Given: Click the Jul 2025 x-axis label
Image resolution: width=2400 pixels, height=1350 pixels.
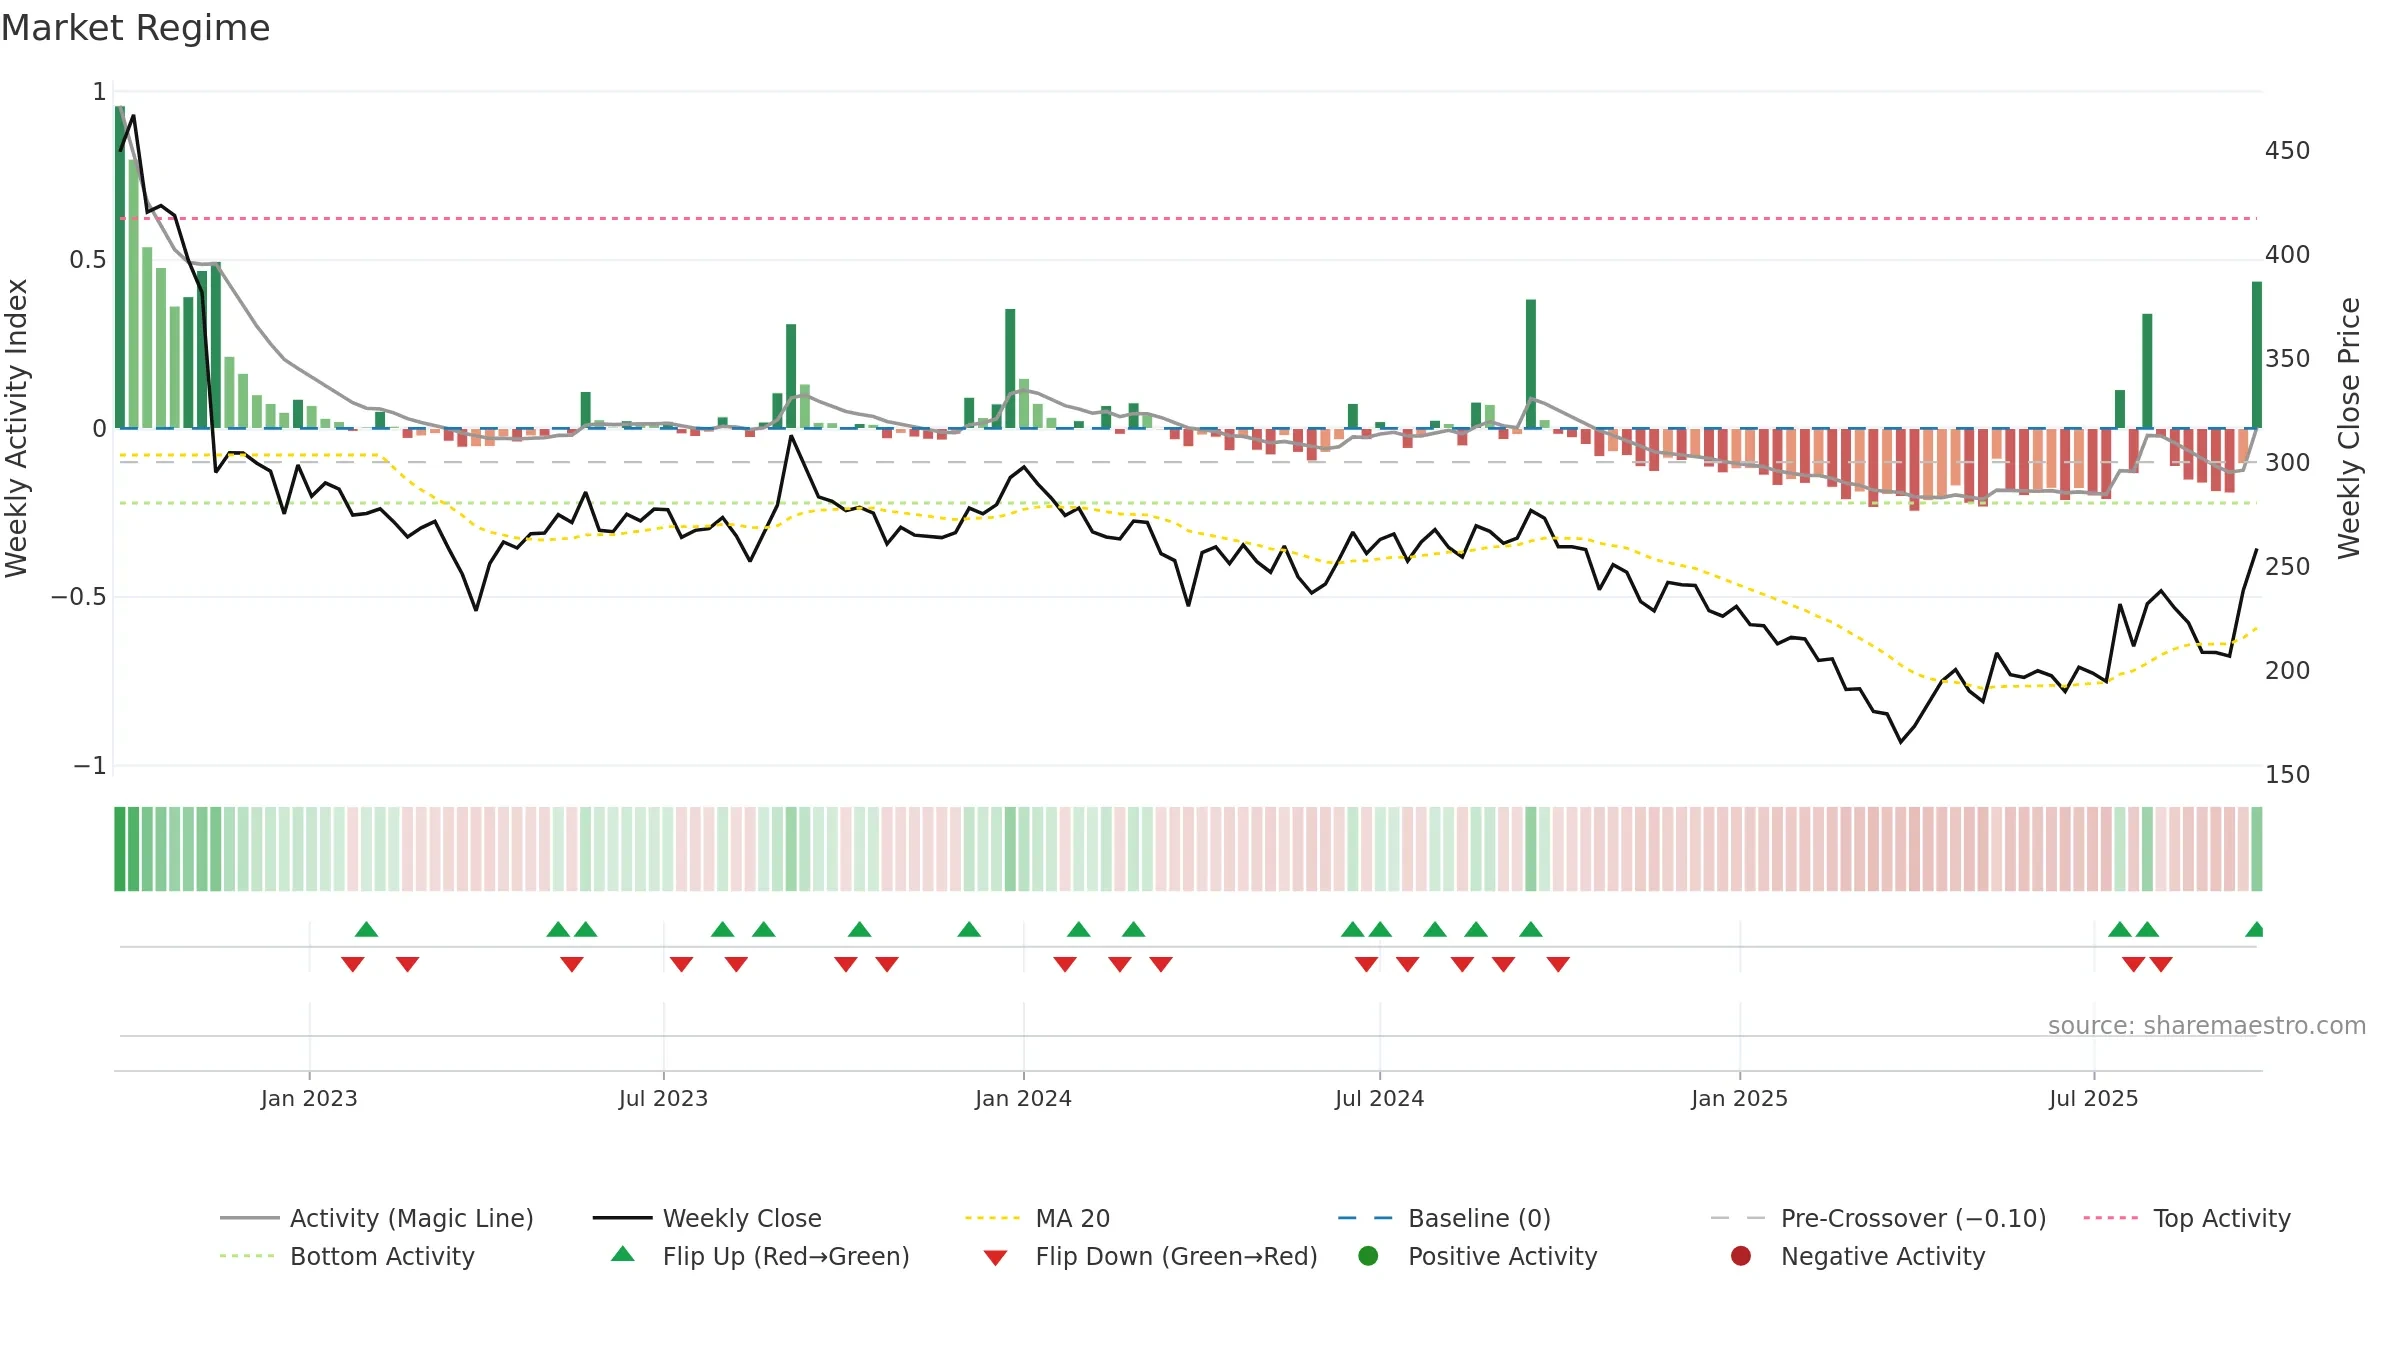Looking at the screenshot, I should pos(2093,1098).
